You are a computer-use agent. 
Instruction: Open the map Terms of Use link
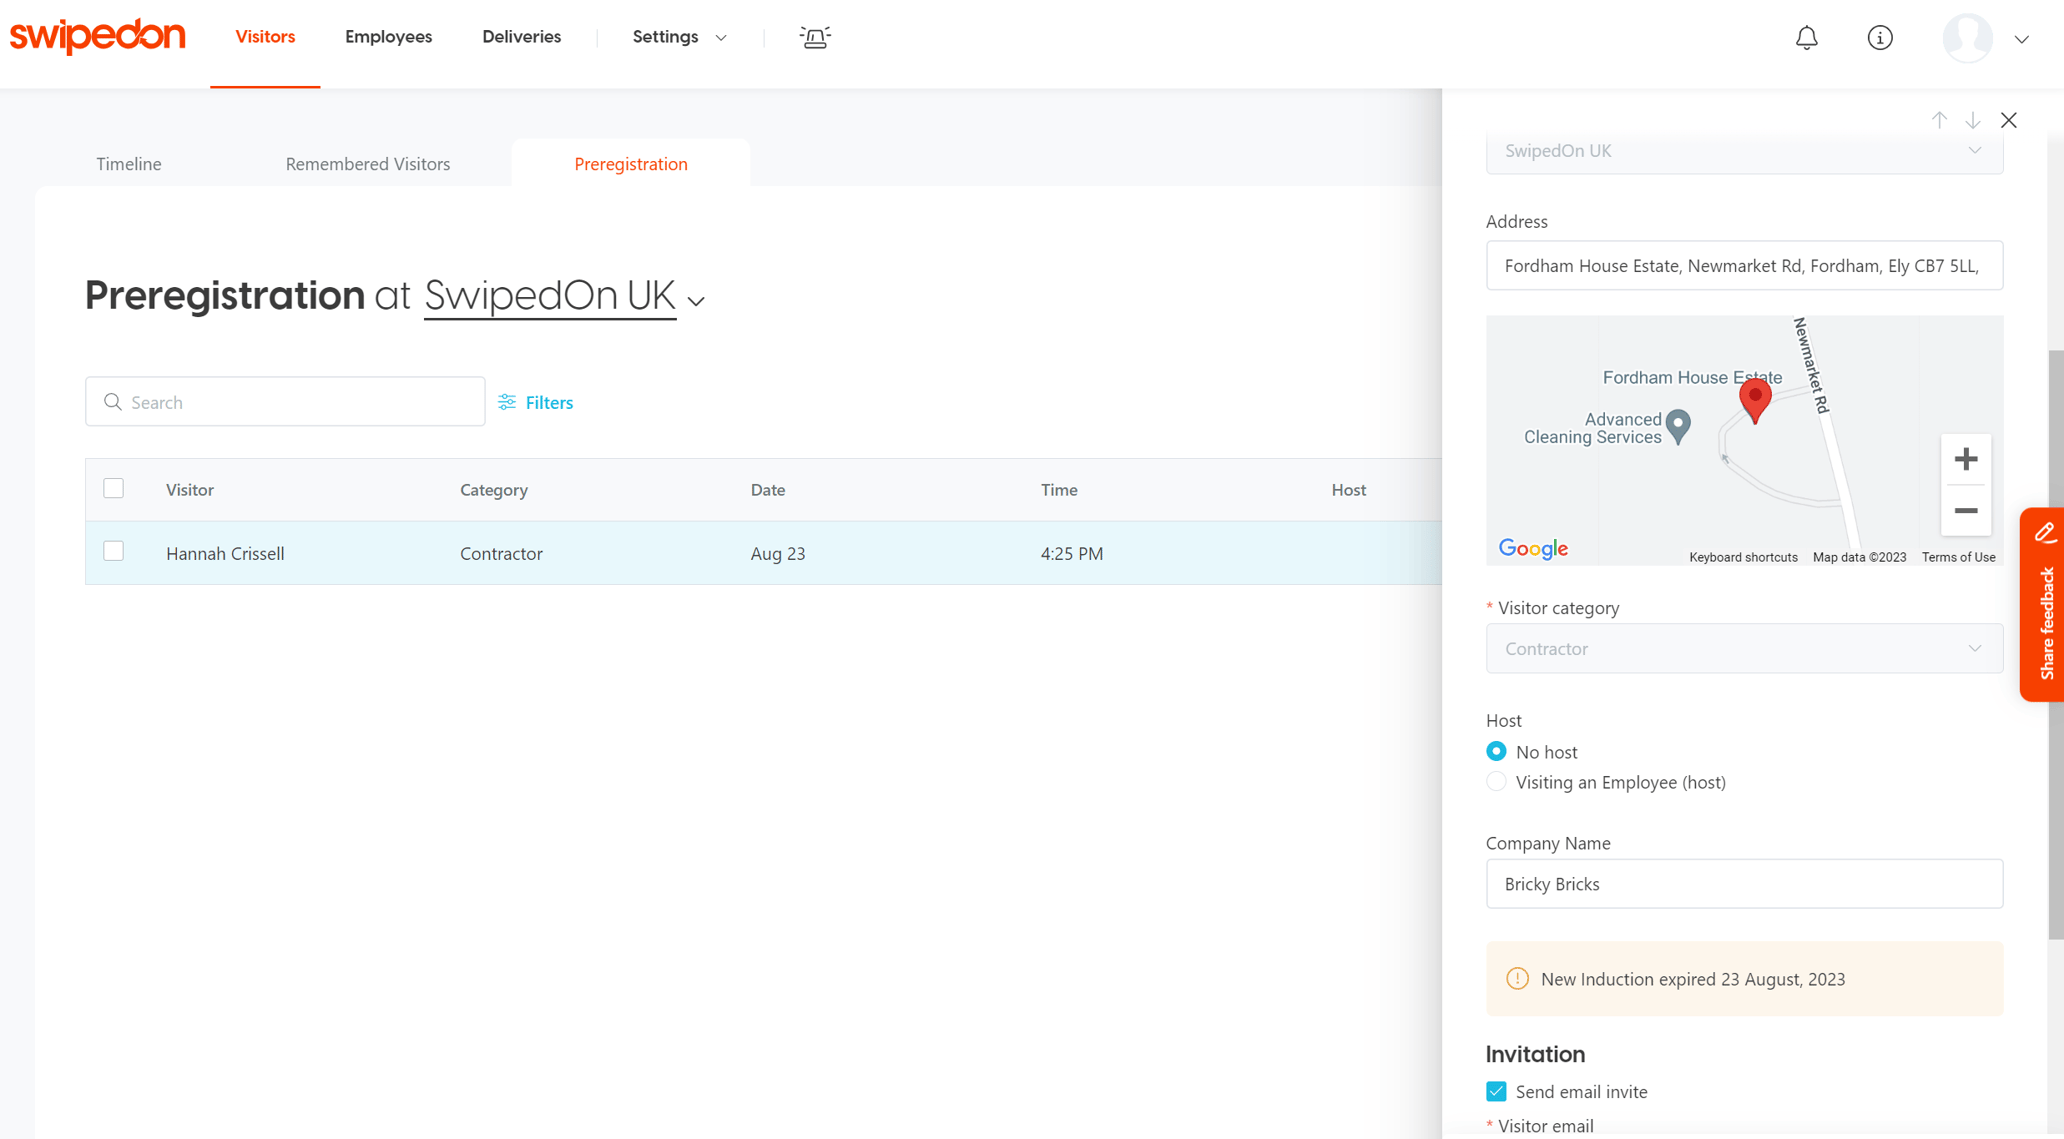click(1958, 557)
